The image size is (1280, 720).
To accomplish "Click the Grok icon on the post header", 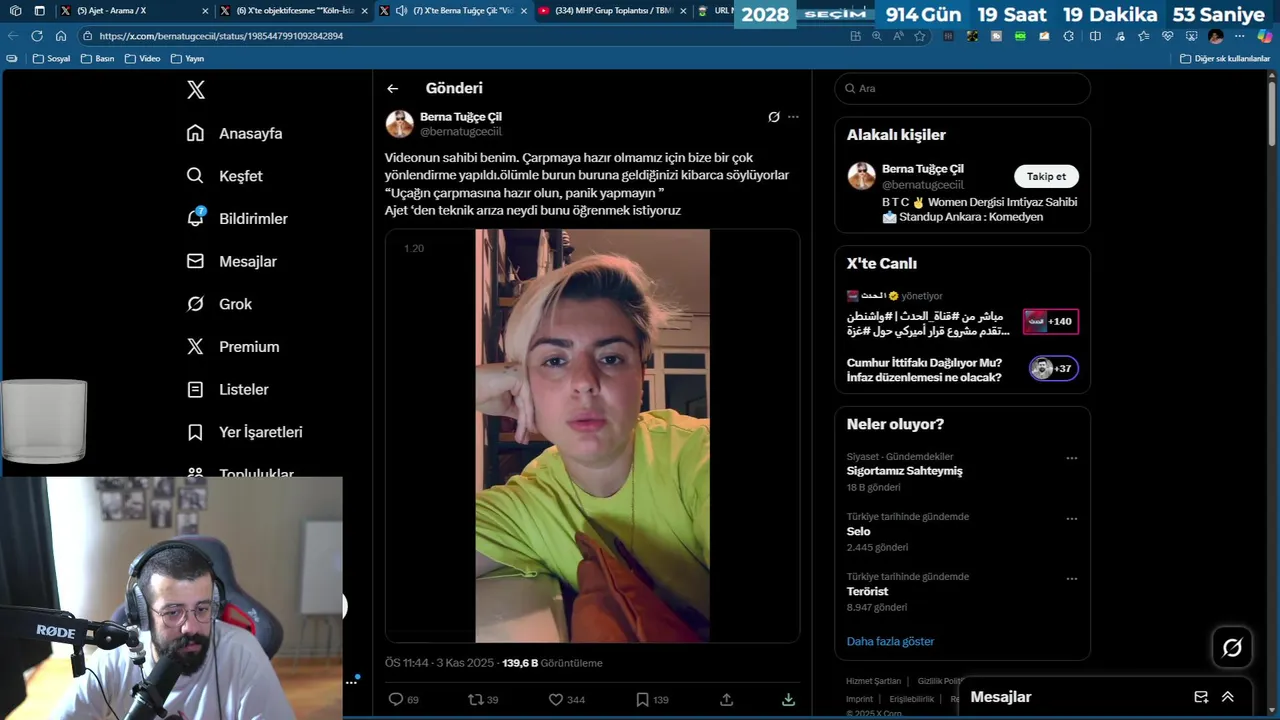I will 773,117.
